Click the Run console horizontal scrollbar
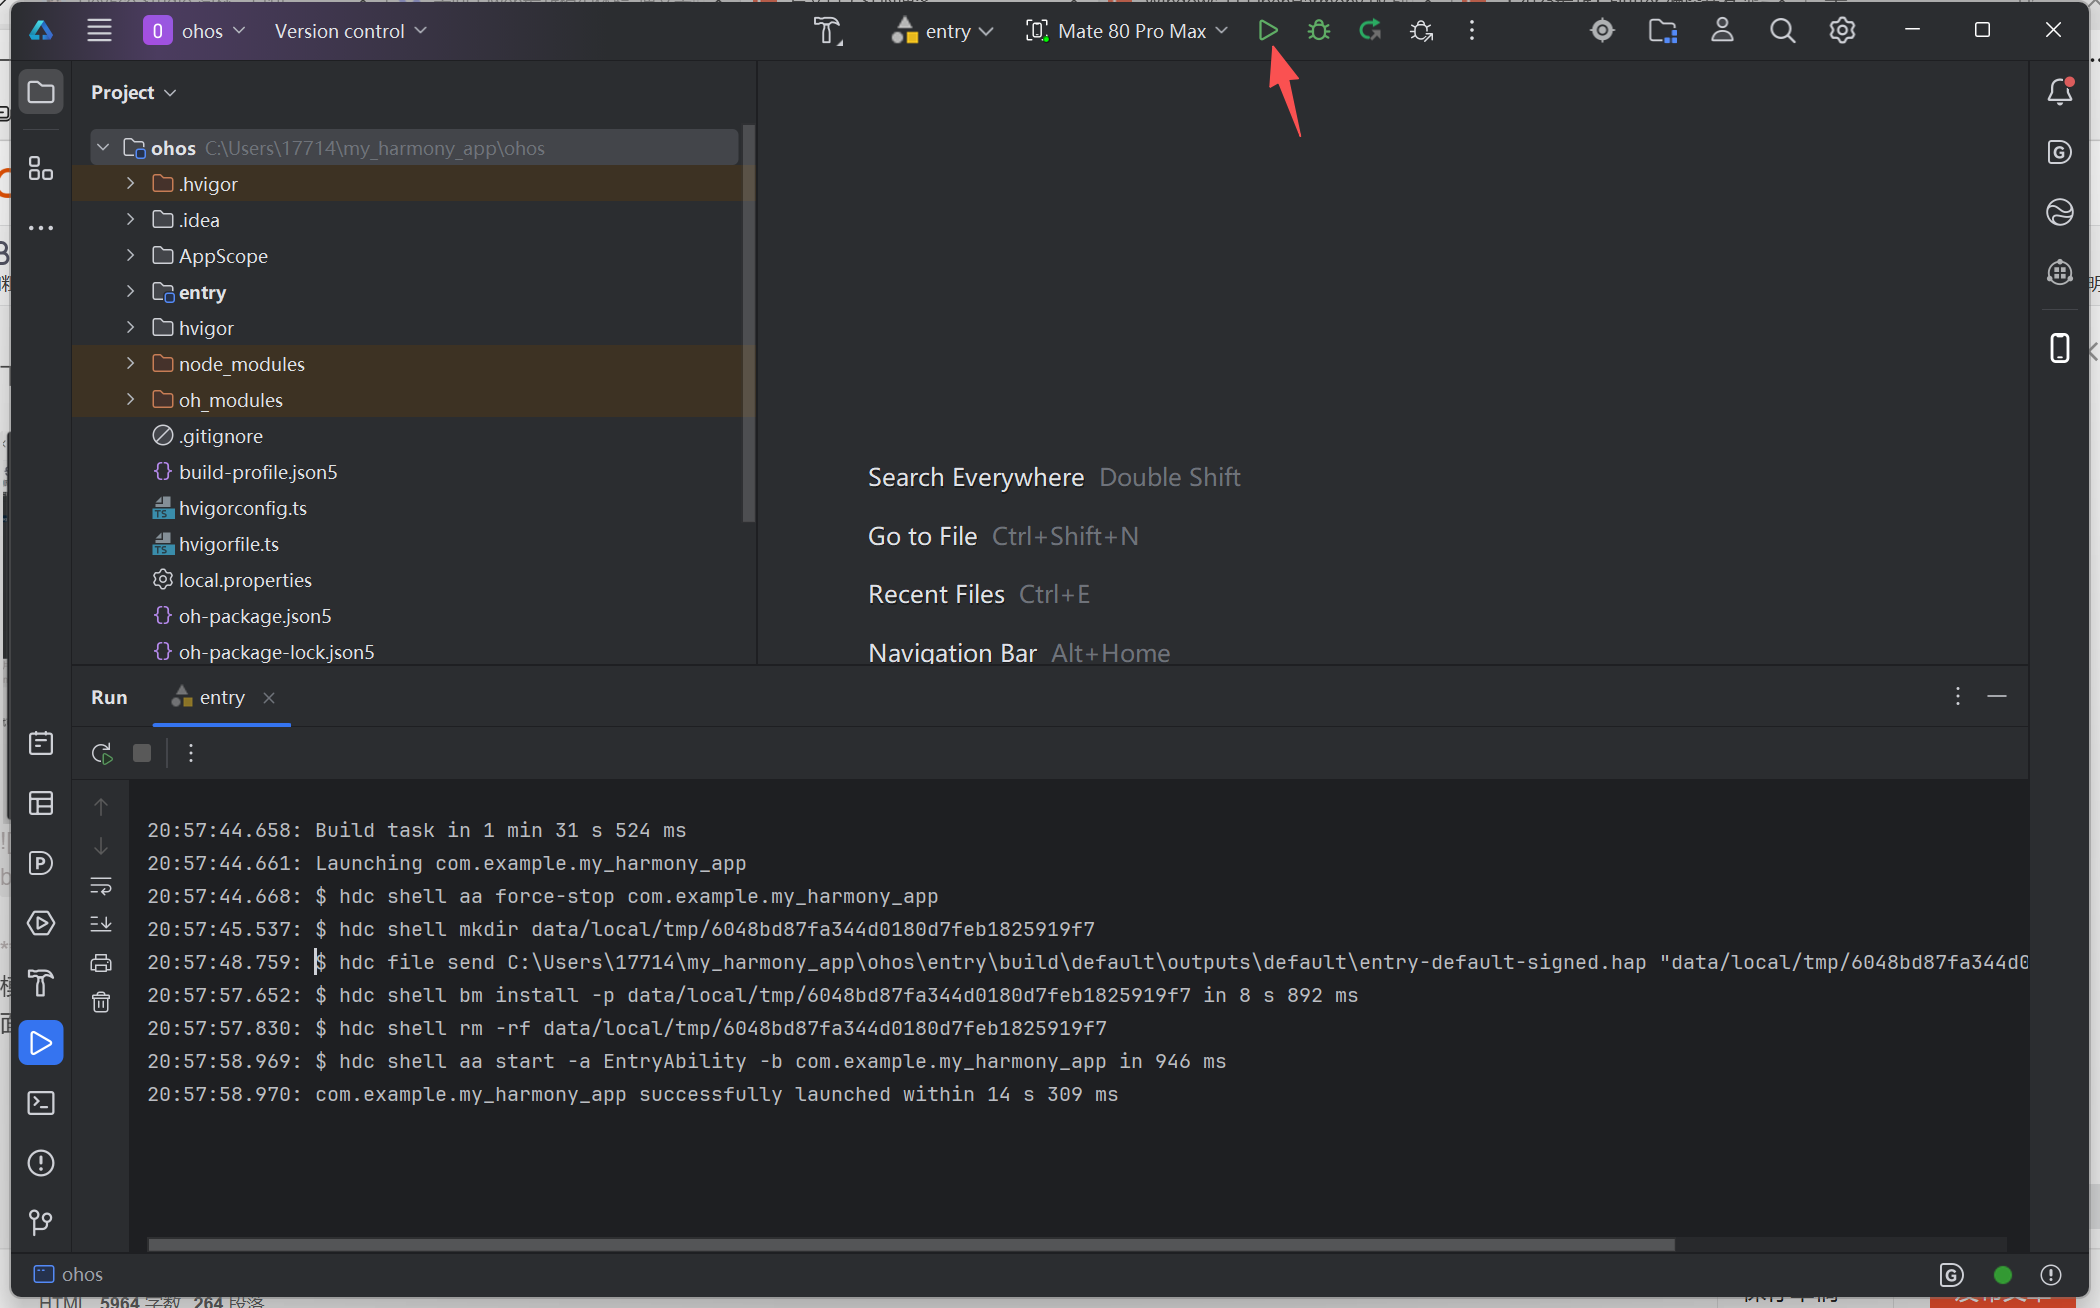The width and height of the screenshot is (2100, 1308). pyautogui.click(x=910, y=1245)
